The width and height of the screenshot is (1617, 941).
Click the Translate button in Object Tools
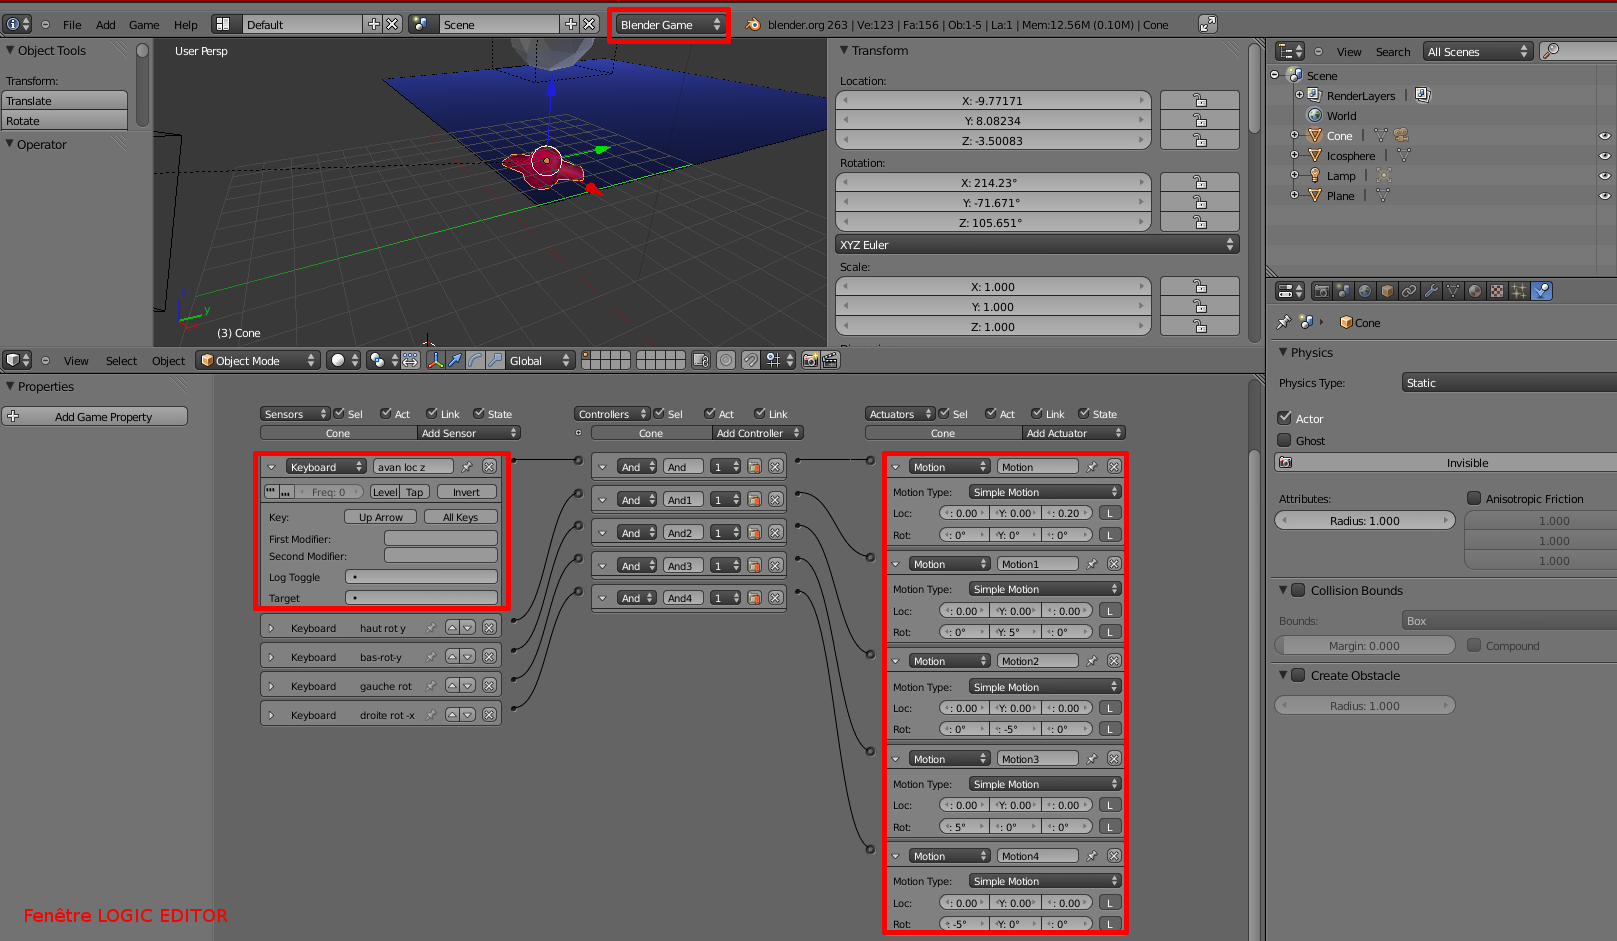64,101
